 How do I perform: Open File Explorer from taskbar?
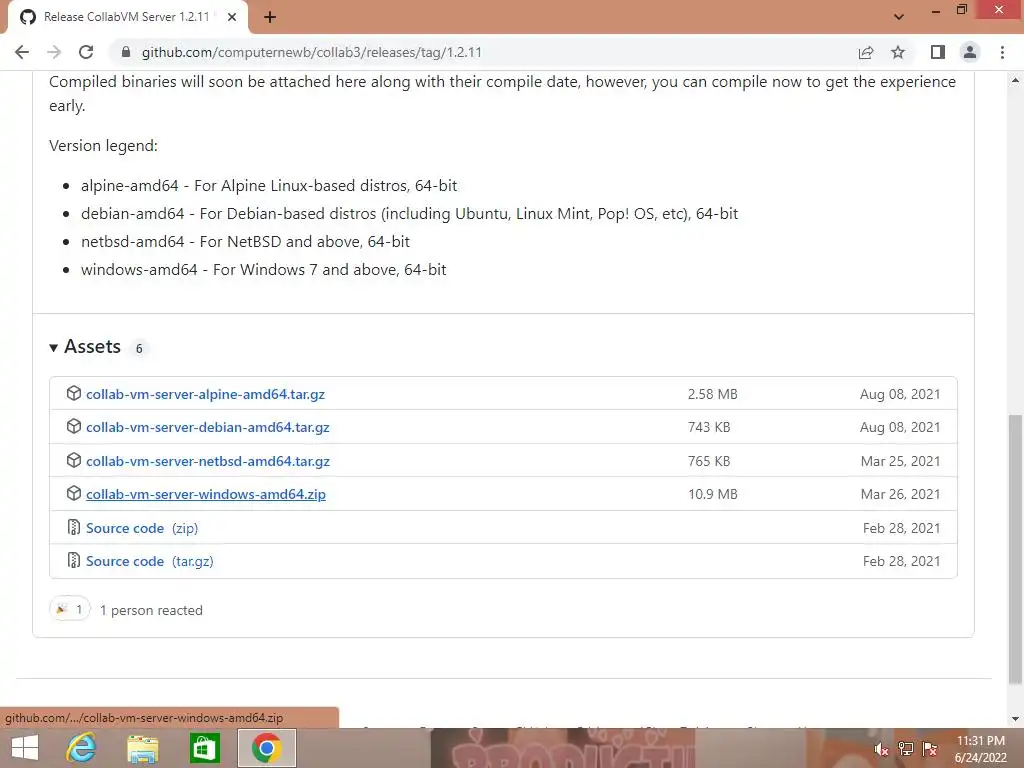tap(142, 748)
